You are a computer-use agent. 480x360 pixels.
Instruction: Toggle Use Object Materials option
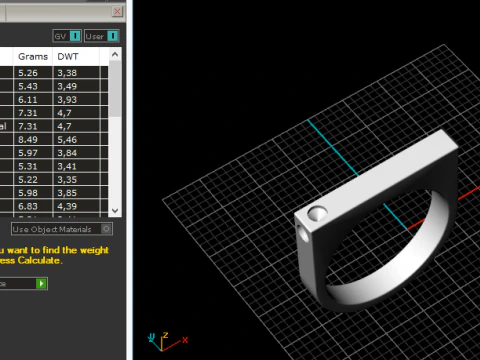point(62,229)
